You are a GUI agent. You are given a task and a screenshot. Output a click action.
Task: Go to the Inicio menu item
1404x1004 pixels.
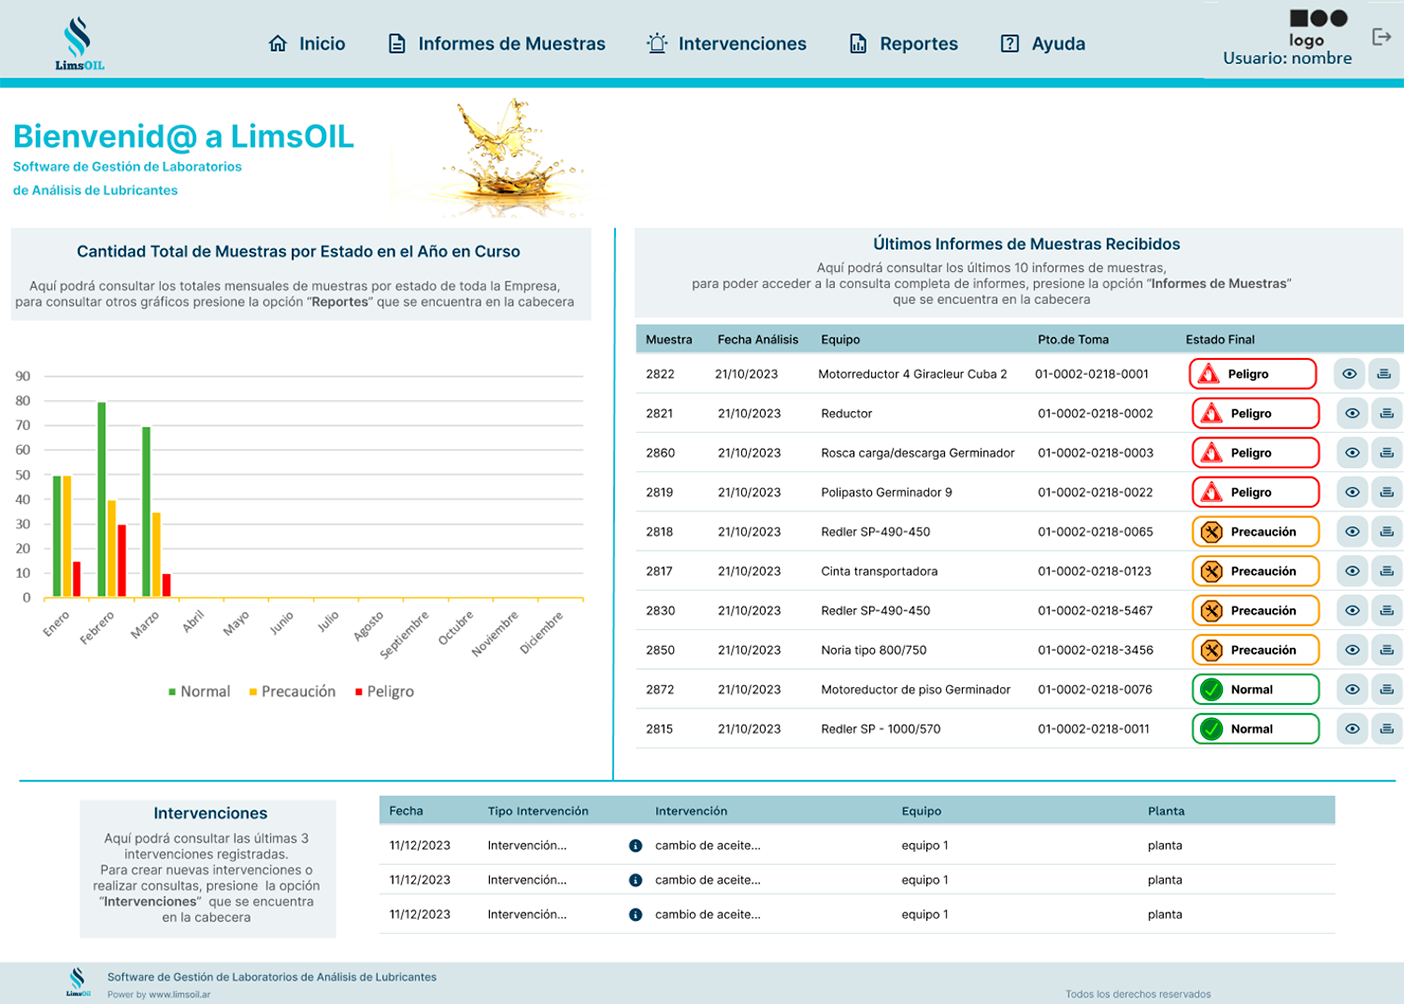click(x=307, y=44)
